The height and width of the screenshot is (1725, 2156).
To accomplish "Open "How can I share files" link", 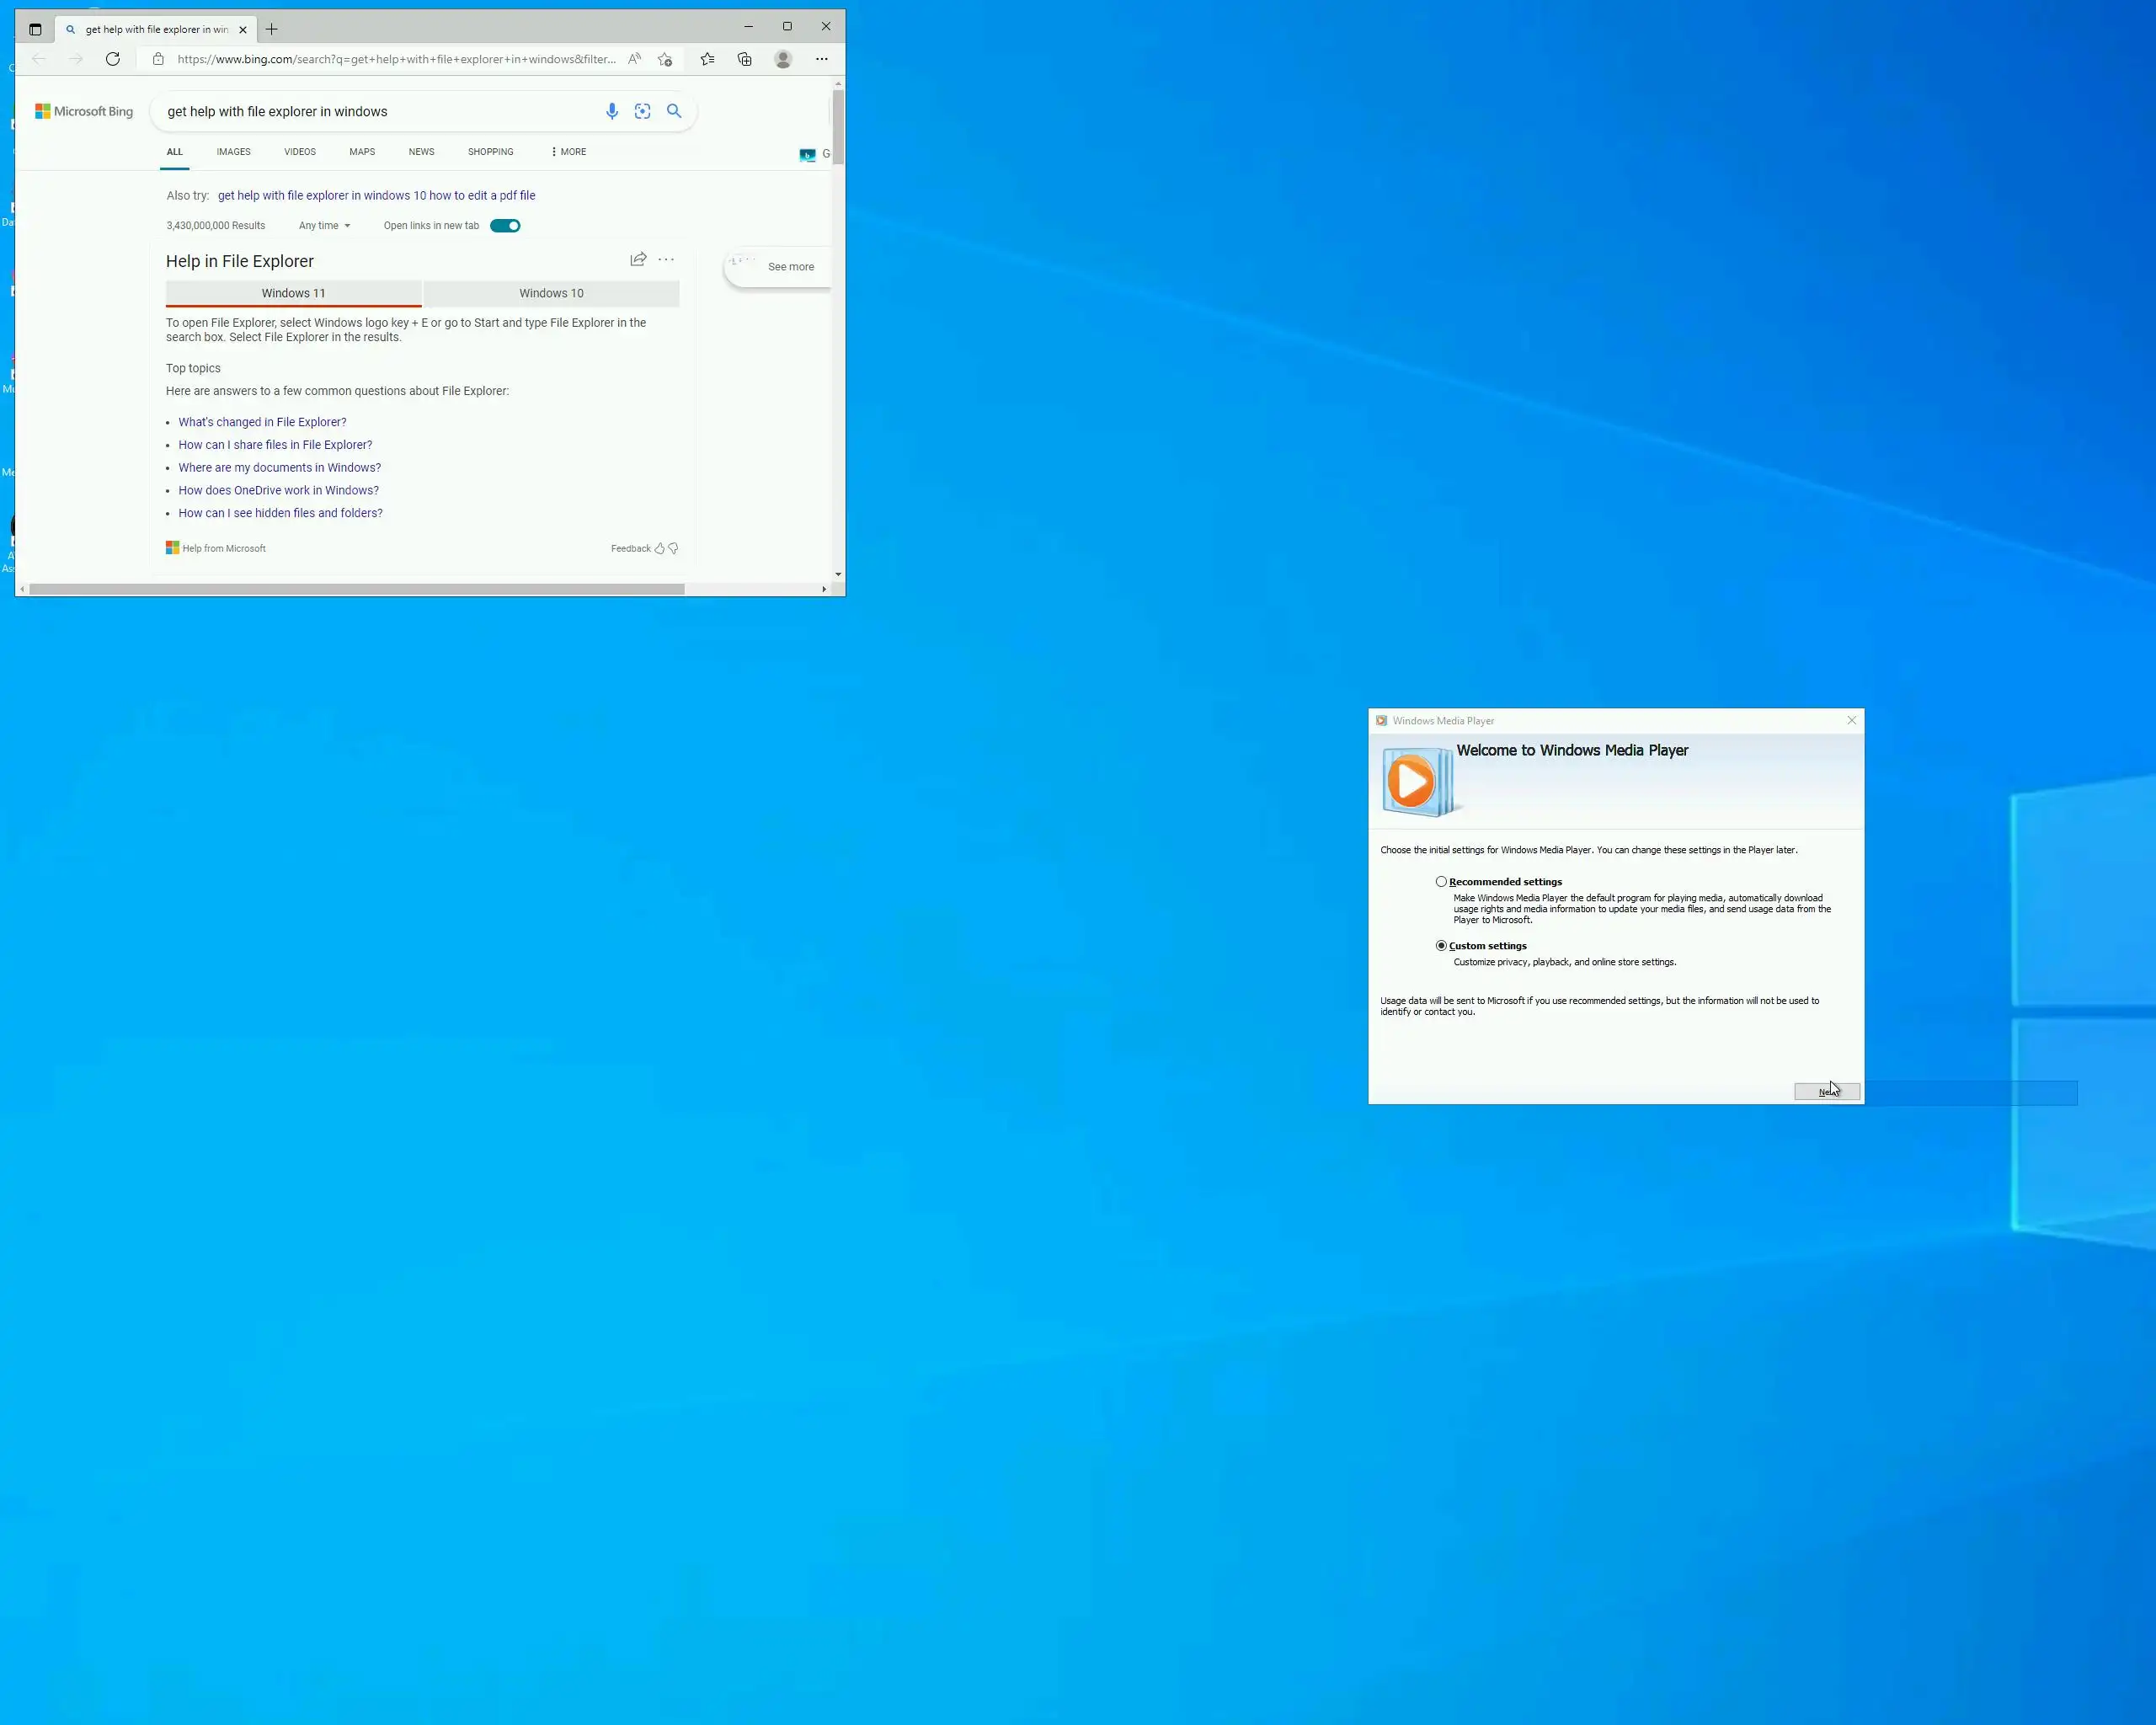I will click(275, 445).
